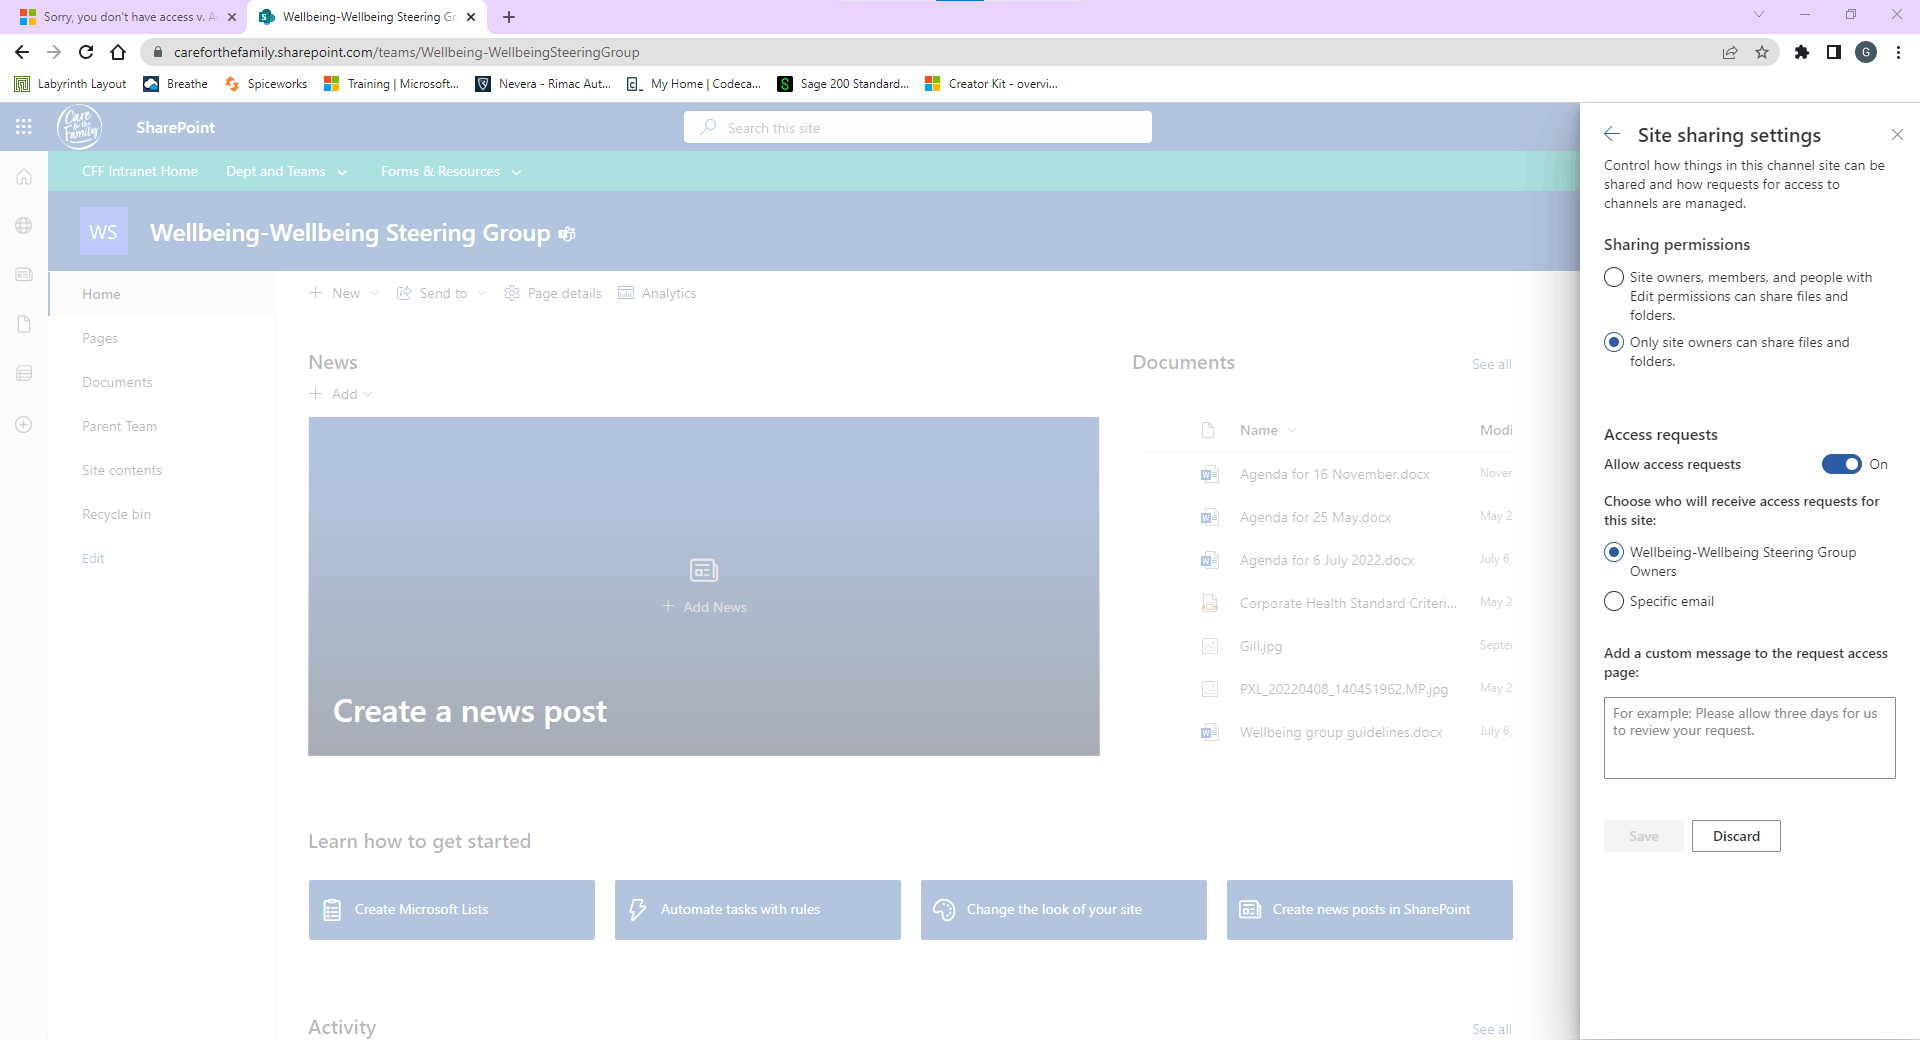Open the Home icon in the left app bar

(x=24, y=177)
